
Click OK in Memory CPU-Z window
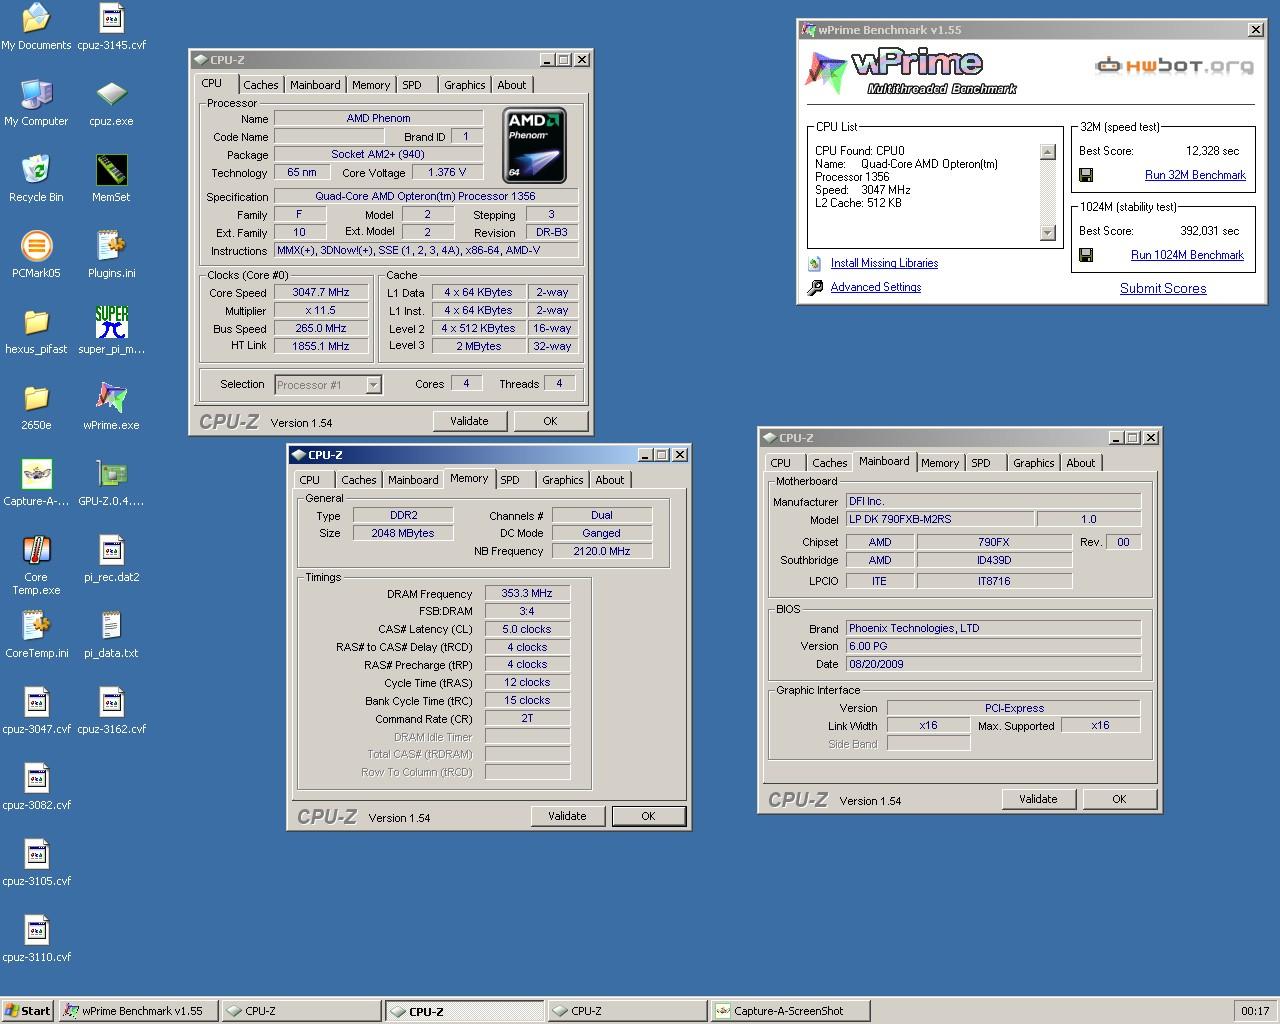click(x=648, y=816)
